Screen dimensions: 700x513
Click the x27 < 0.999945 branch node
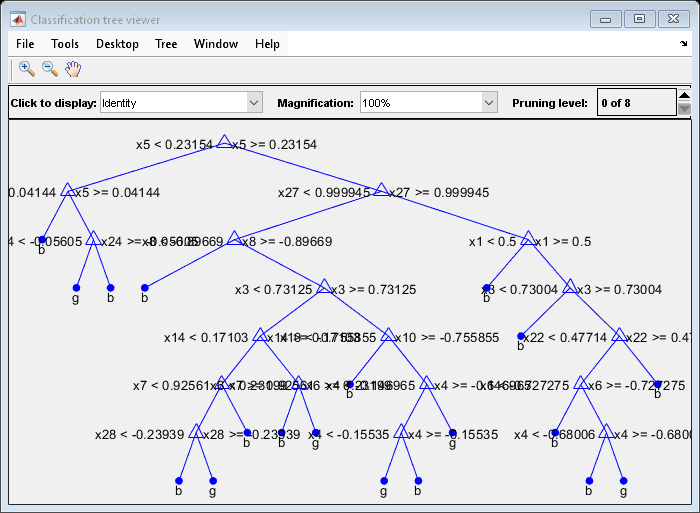381,190
